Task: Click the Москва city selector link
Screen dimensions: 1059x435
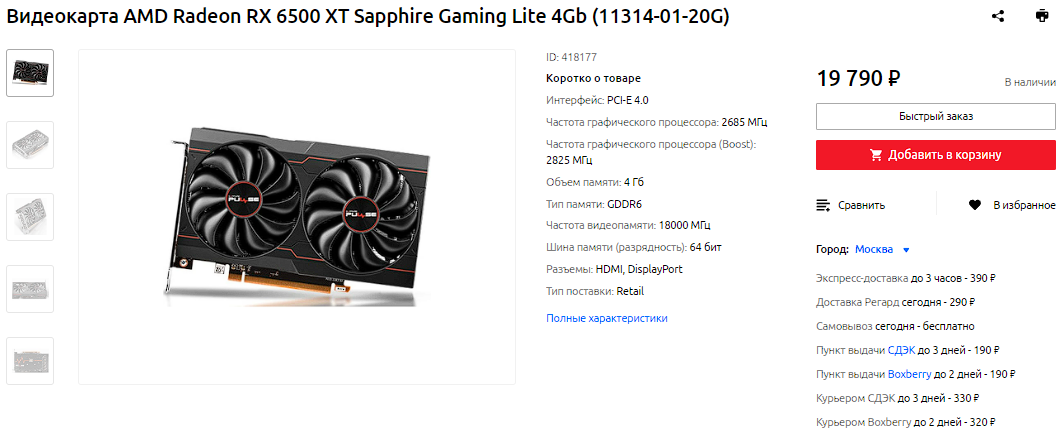Action: [874, 249]
